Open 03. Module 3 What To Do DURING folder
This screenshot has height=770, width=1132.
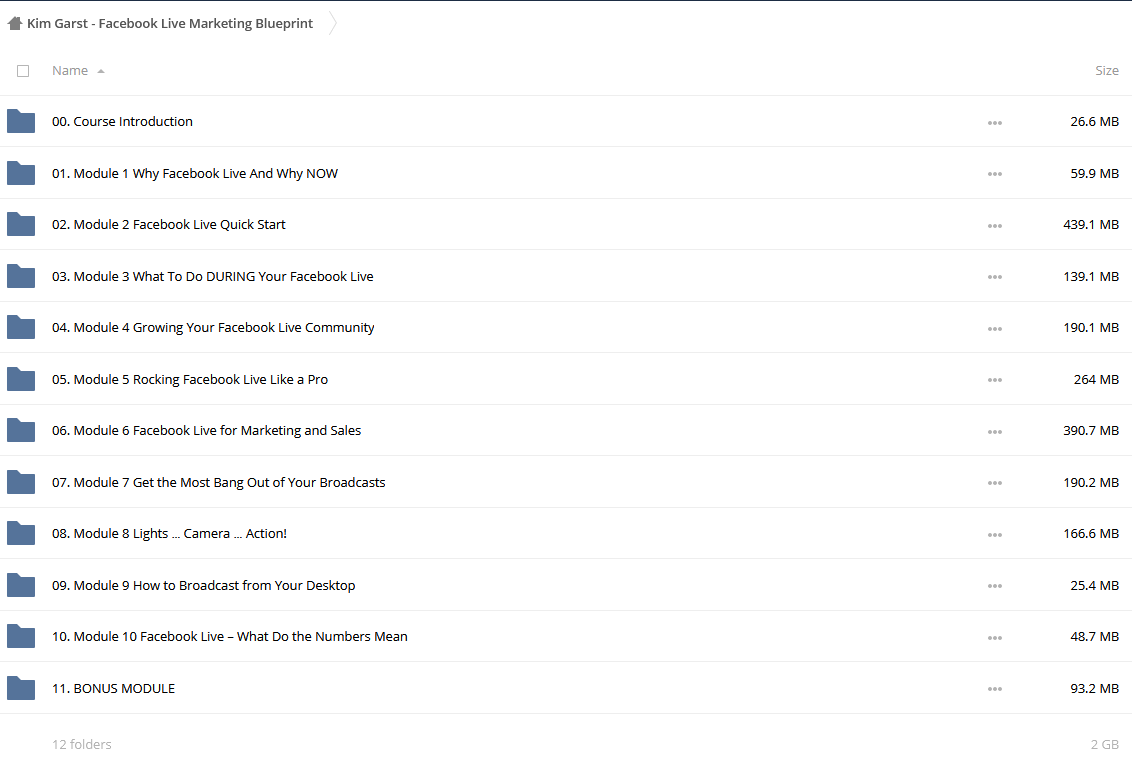click(212, 276)
